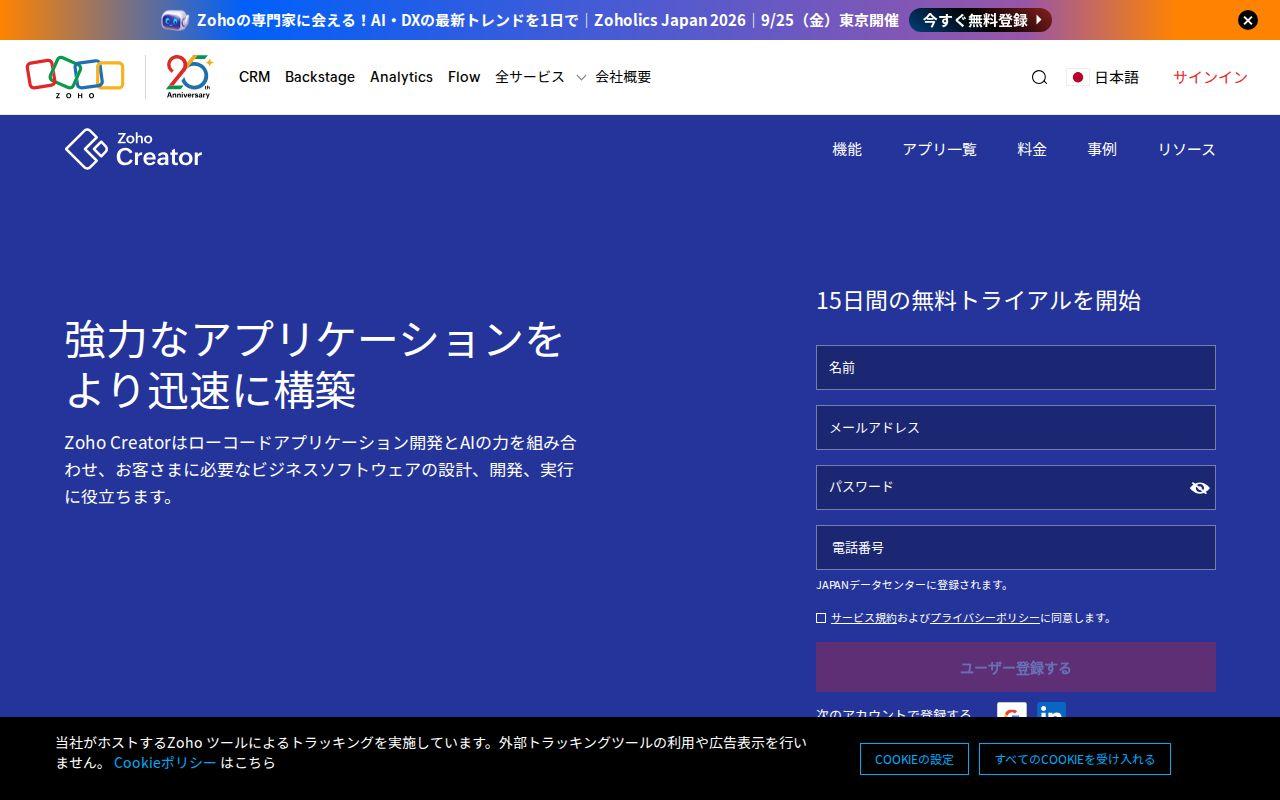Viewport: 1280px width, 800px height.
Task: Sign up with Google icon
Action: click(1012, 711)
